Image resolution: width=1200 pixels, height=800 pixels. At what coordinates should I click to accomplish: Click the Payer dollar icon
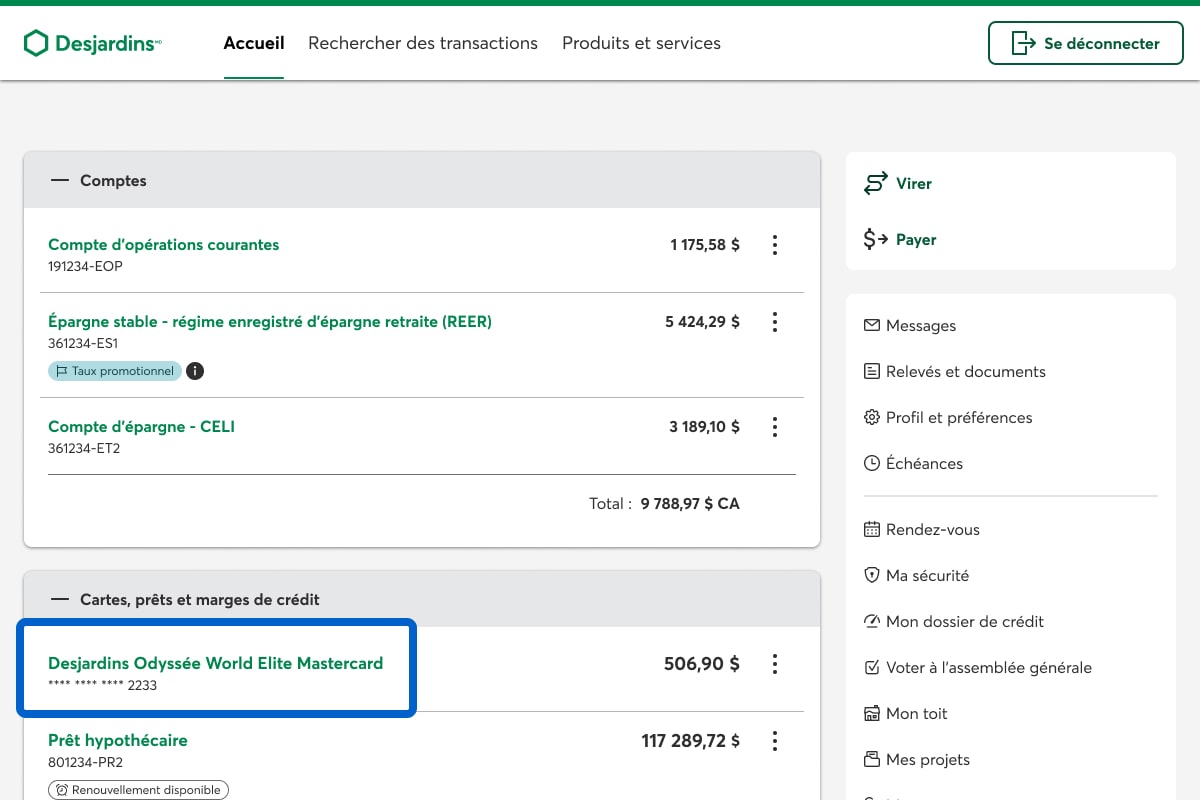876,240
